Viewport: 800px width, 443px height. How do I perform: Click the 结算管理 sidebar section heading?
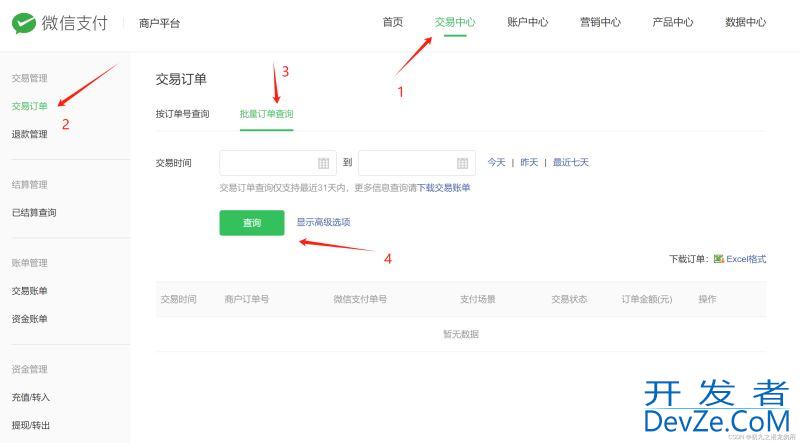[x=30, y=185]
